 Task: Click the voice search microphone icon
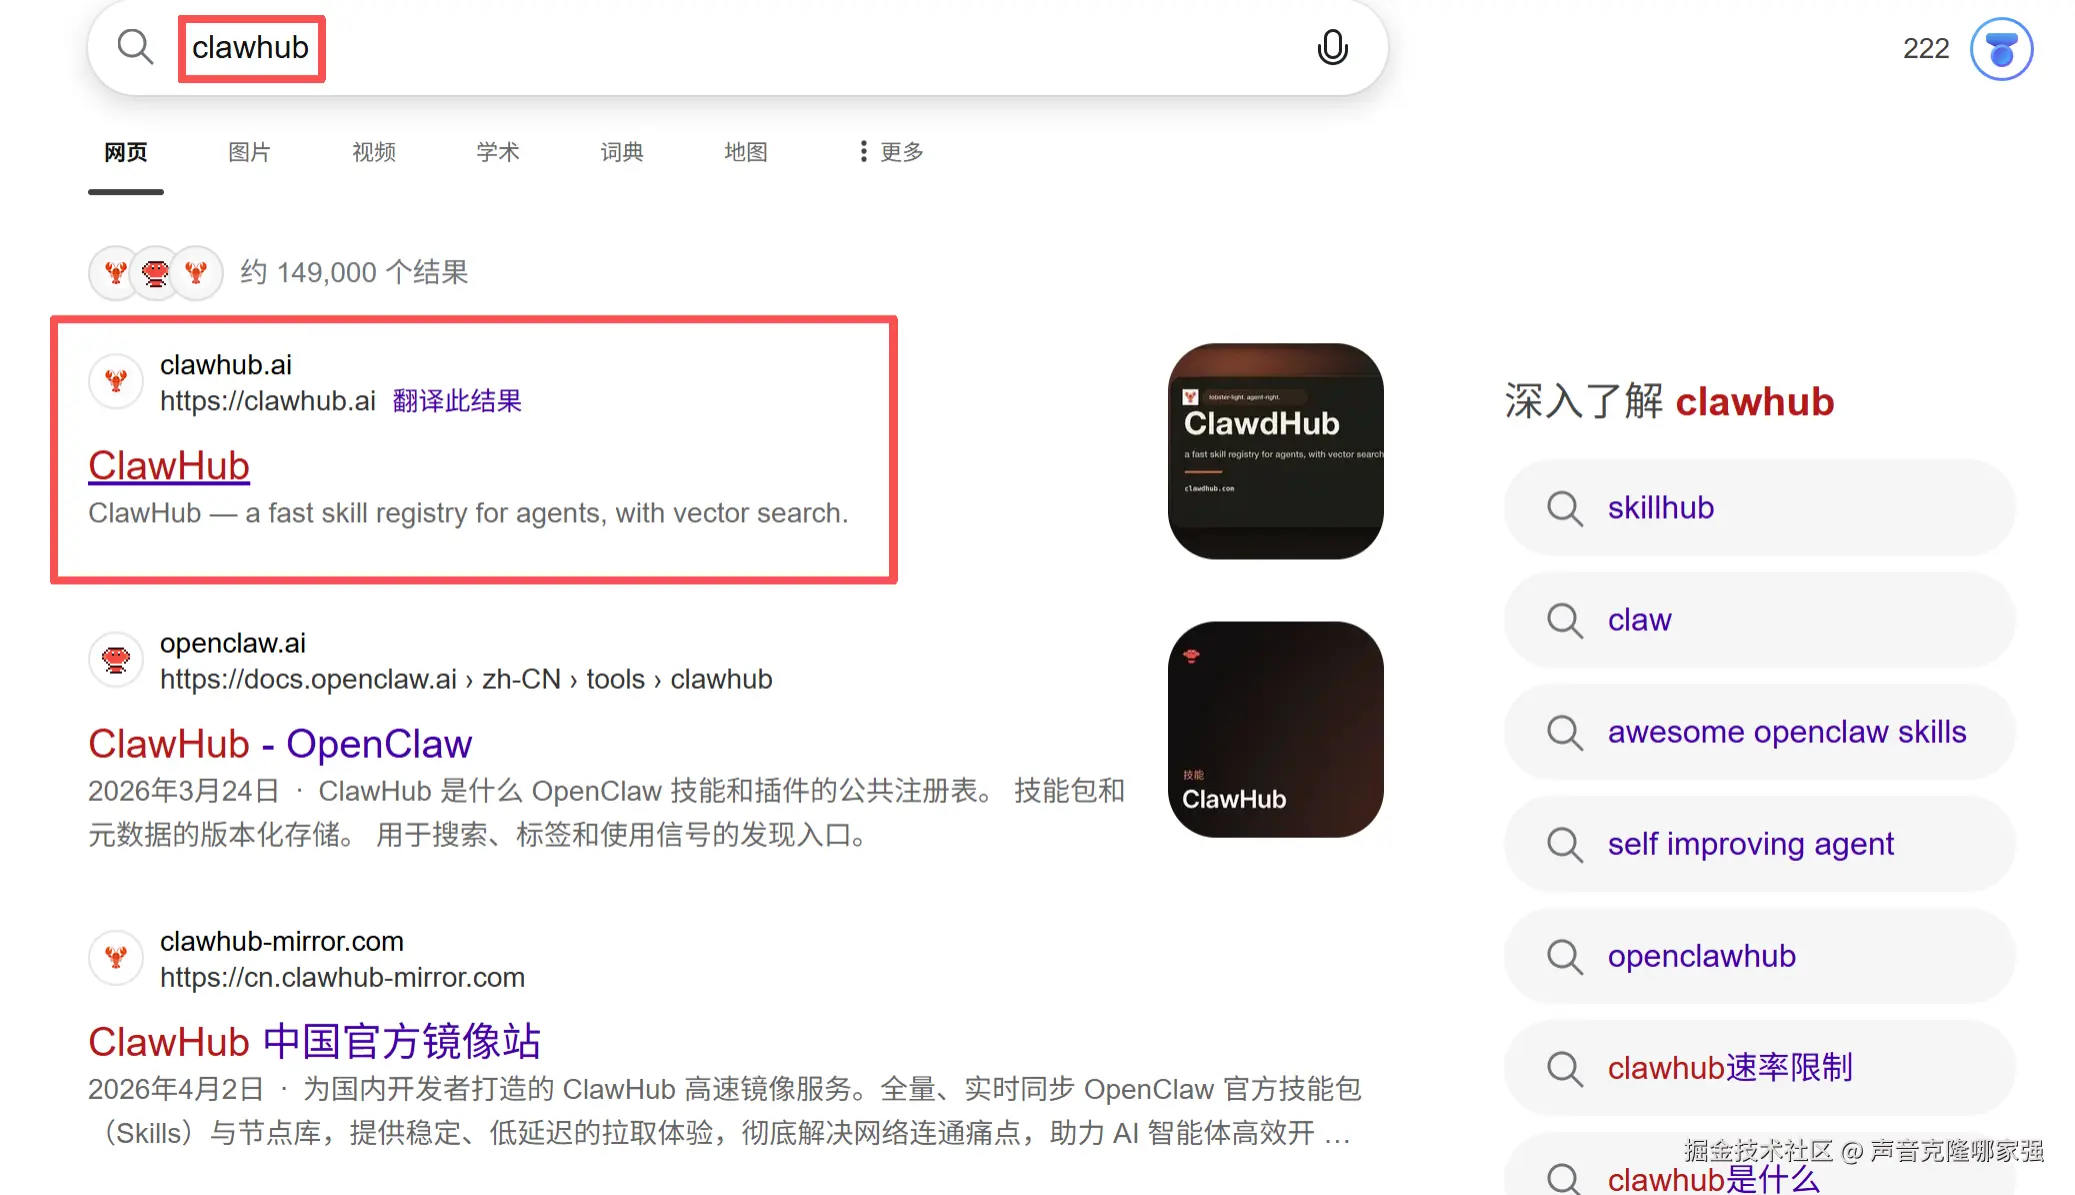click(1333, 47)
